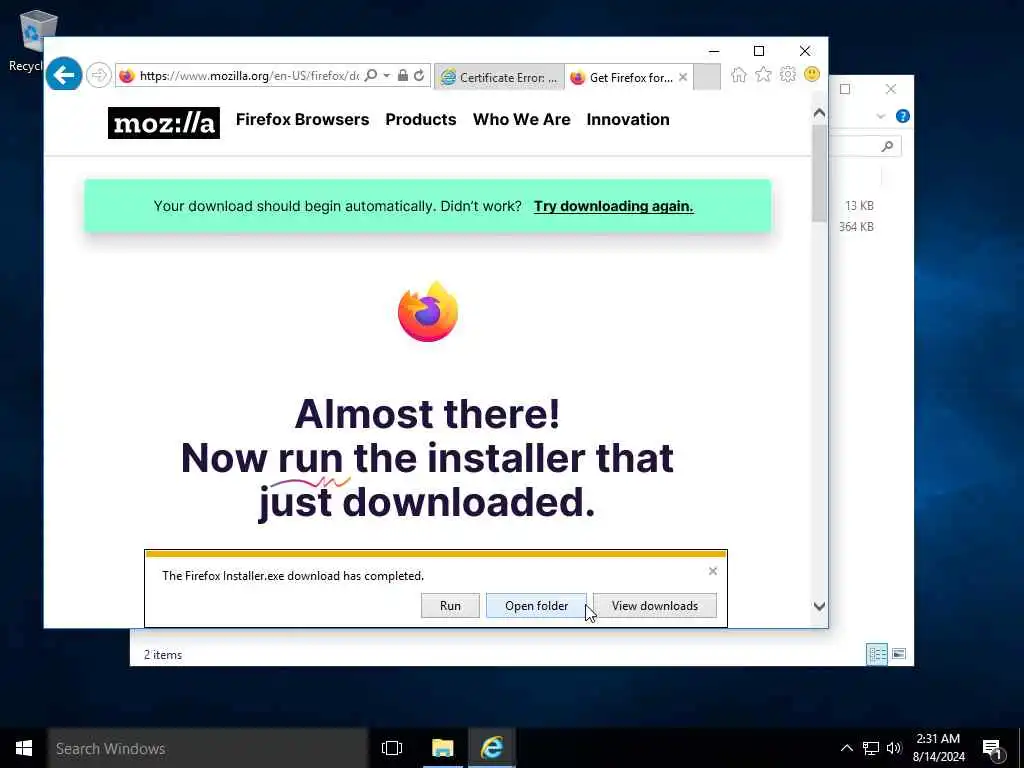Open File Explorer from the taskbar

coord(442,748)
